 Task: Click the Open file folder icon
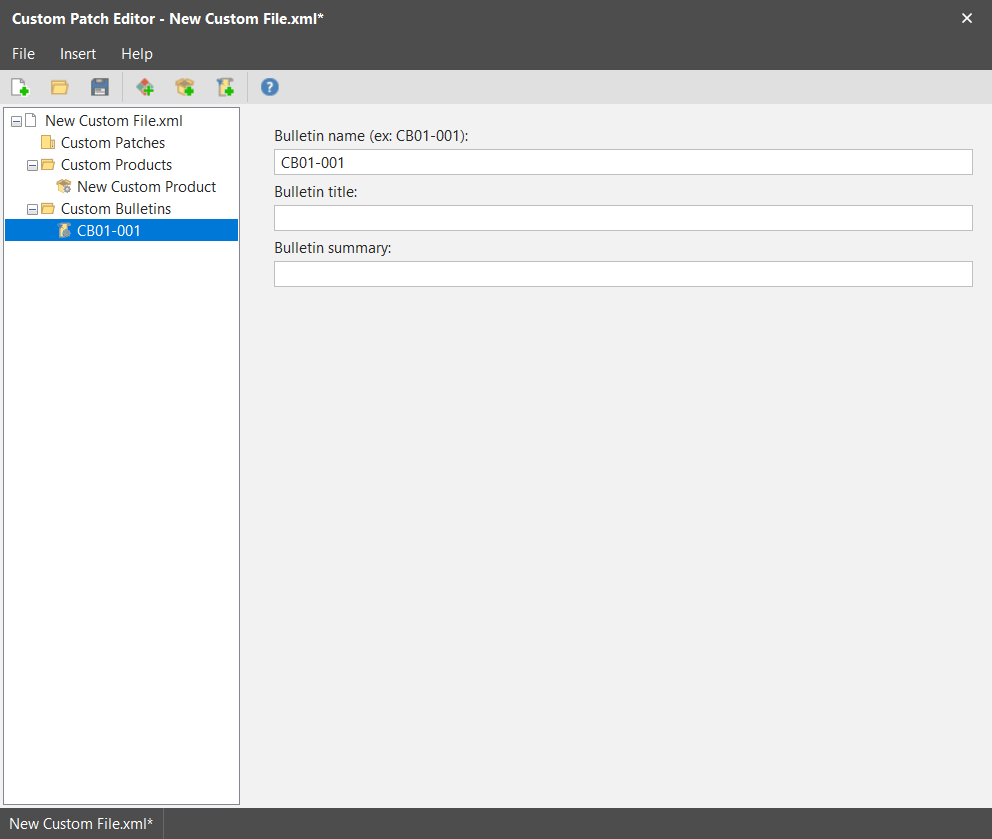(59, 87)
